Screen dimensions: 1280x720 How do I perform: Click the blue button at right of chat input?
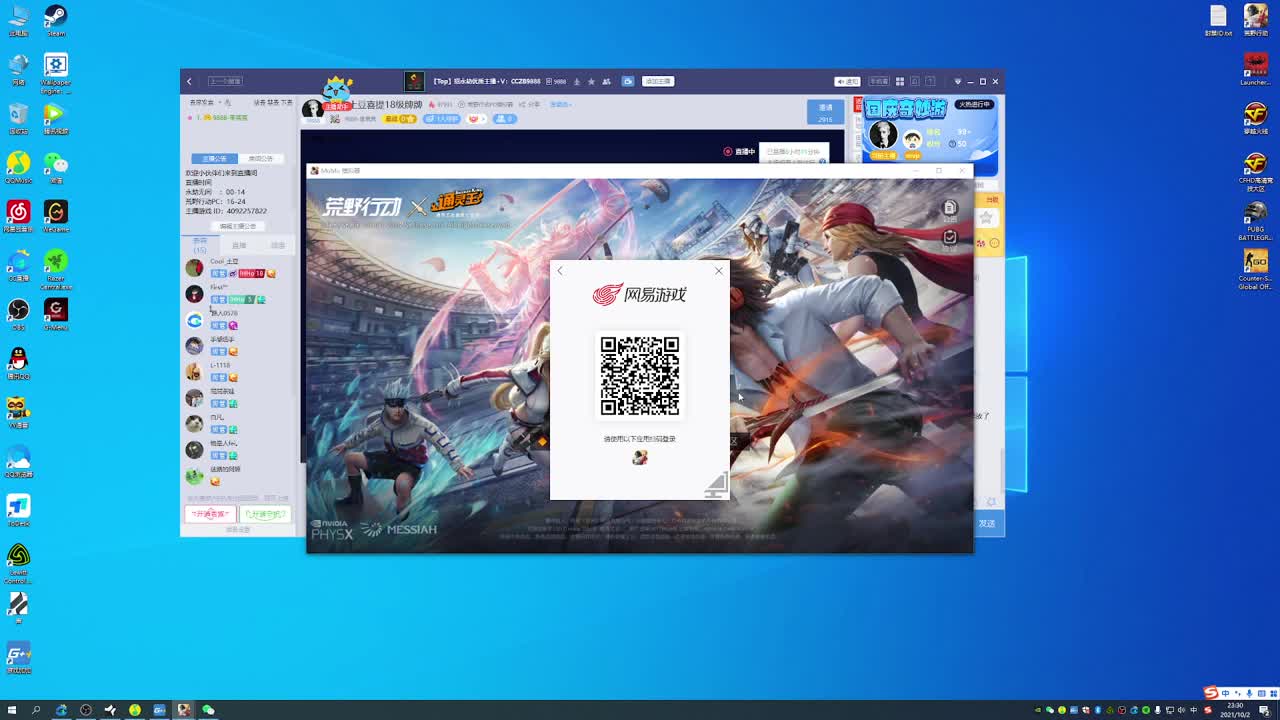click(987, 523)
